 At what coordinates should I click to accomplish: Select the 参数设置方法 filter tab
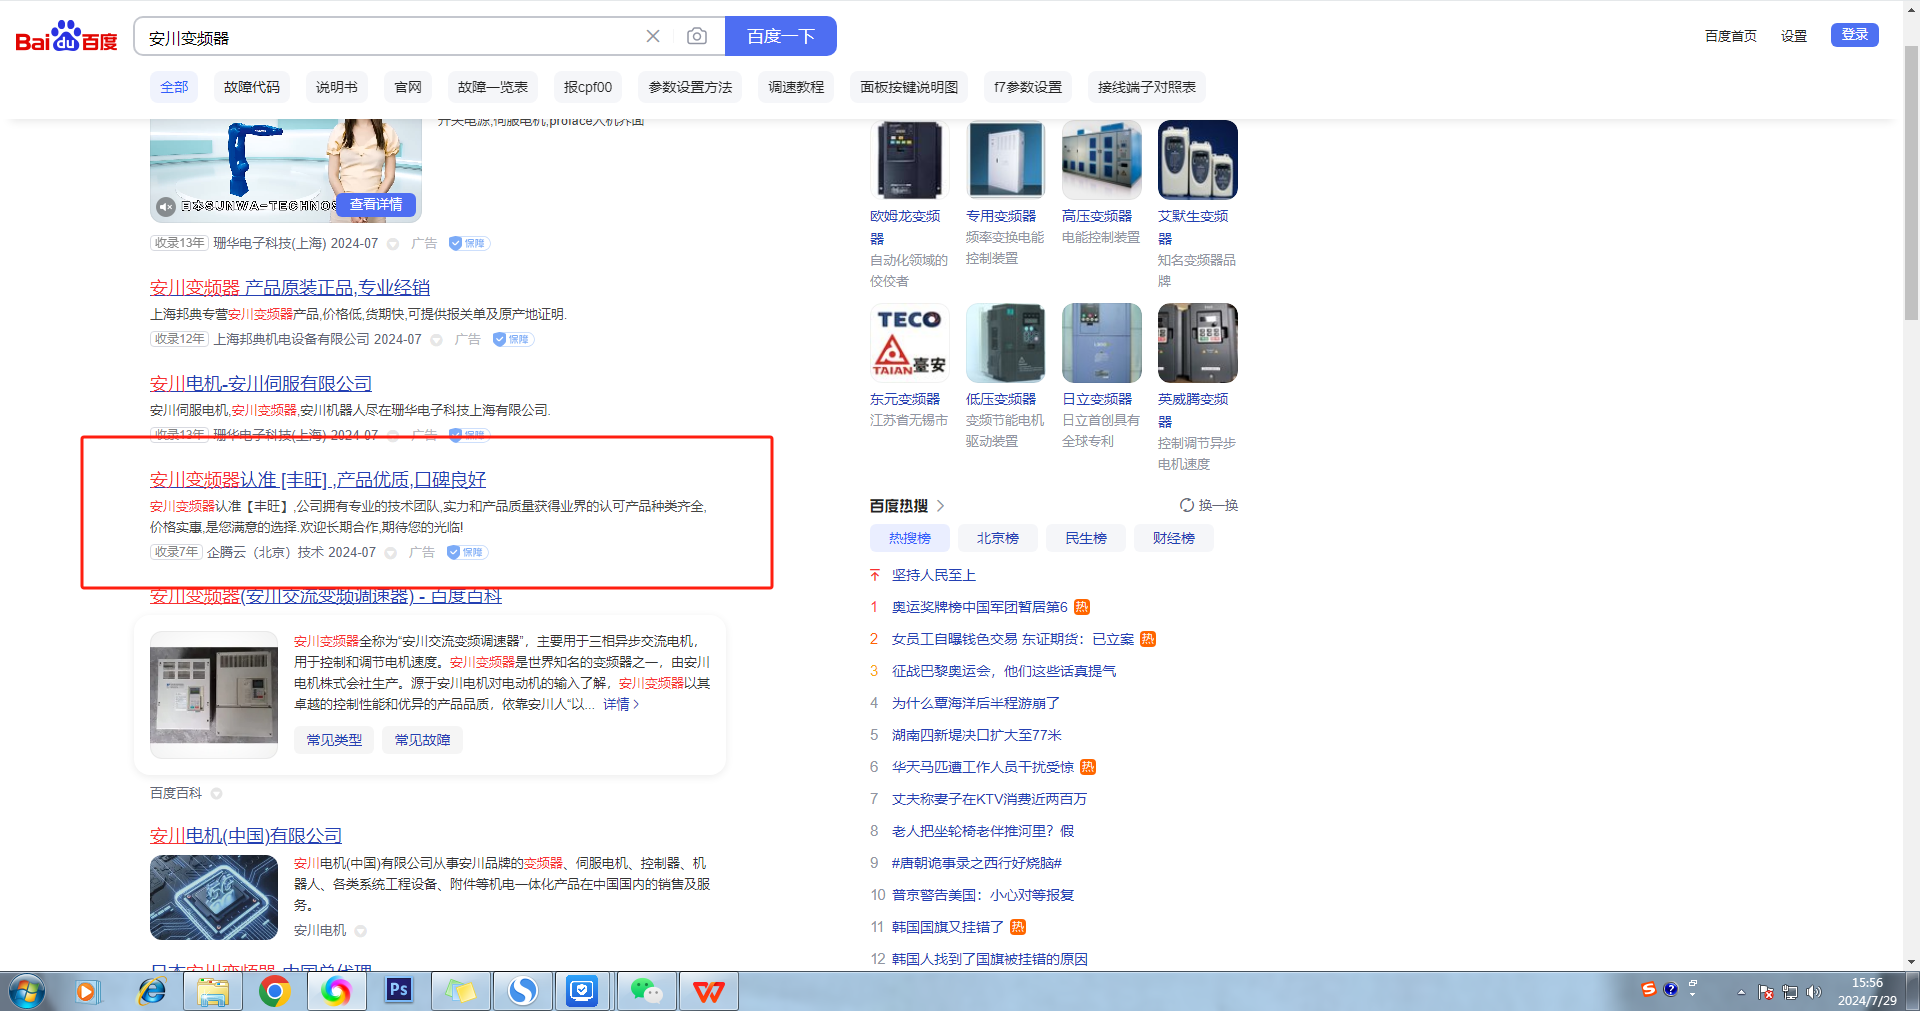(690, 87)
